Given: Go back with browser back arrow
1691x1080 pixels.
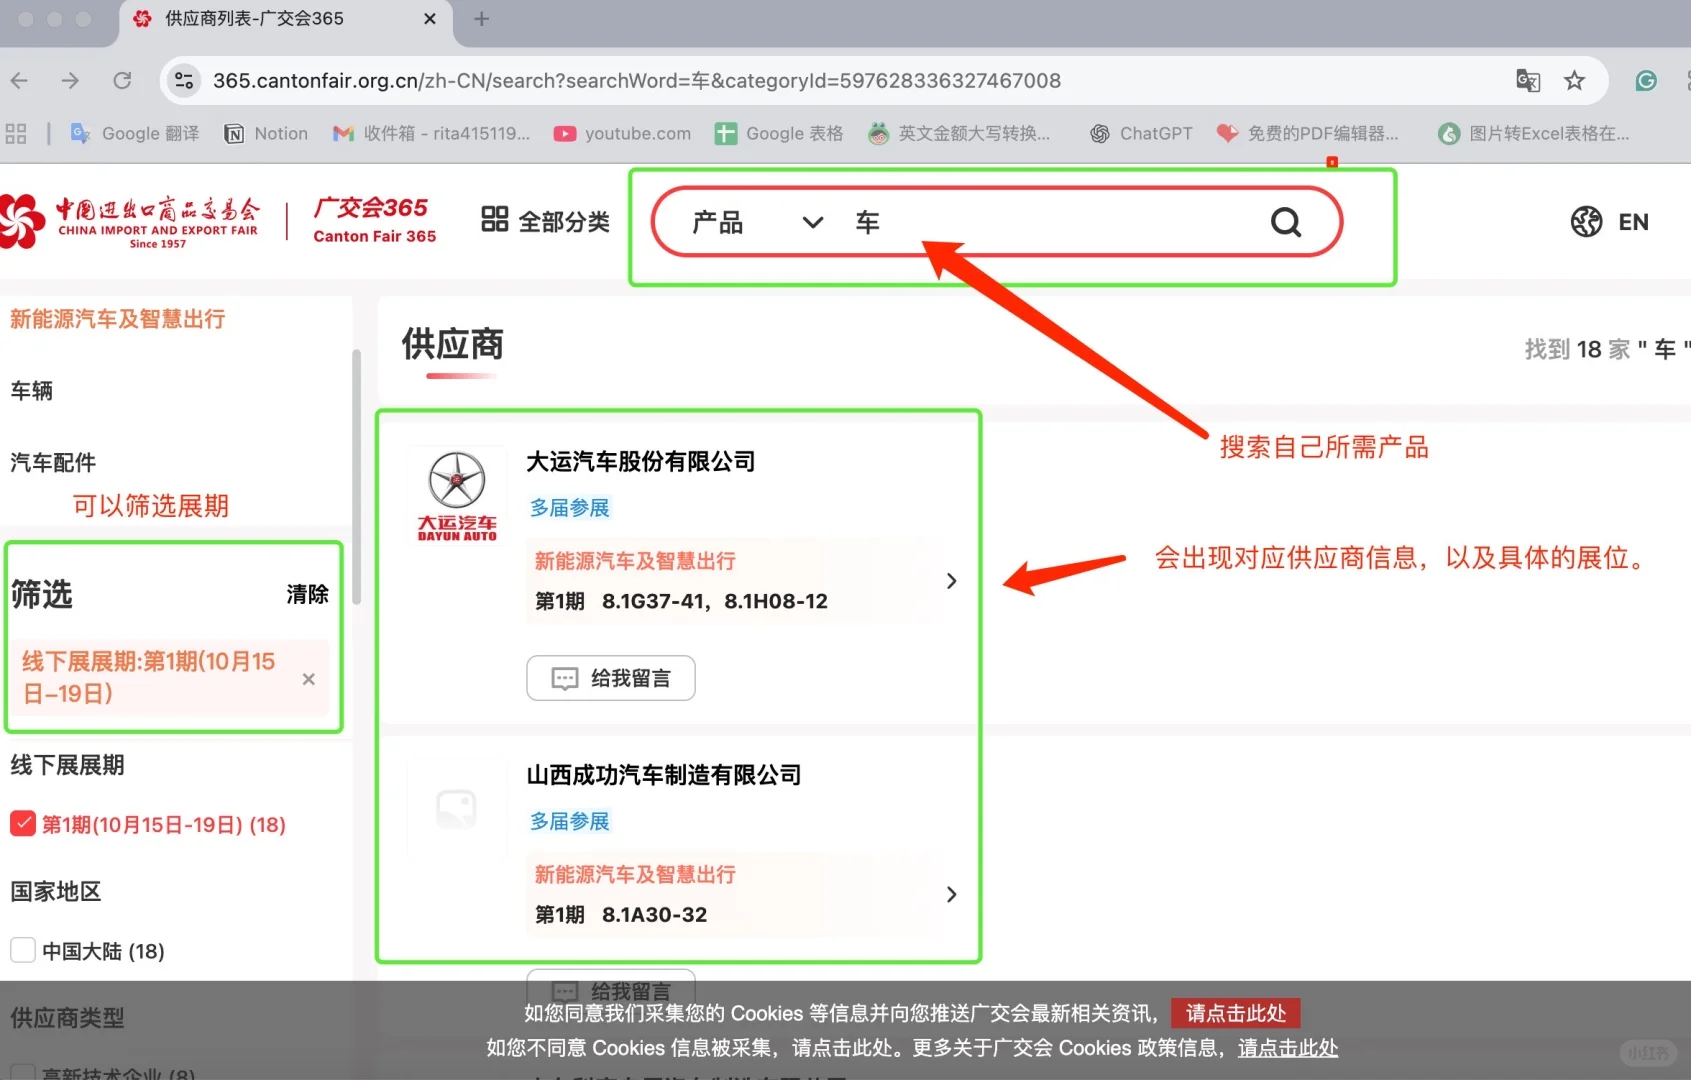Looking at the screenshot, I should 19,81.
